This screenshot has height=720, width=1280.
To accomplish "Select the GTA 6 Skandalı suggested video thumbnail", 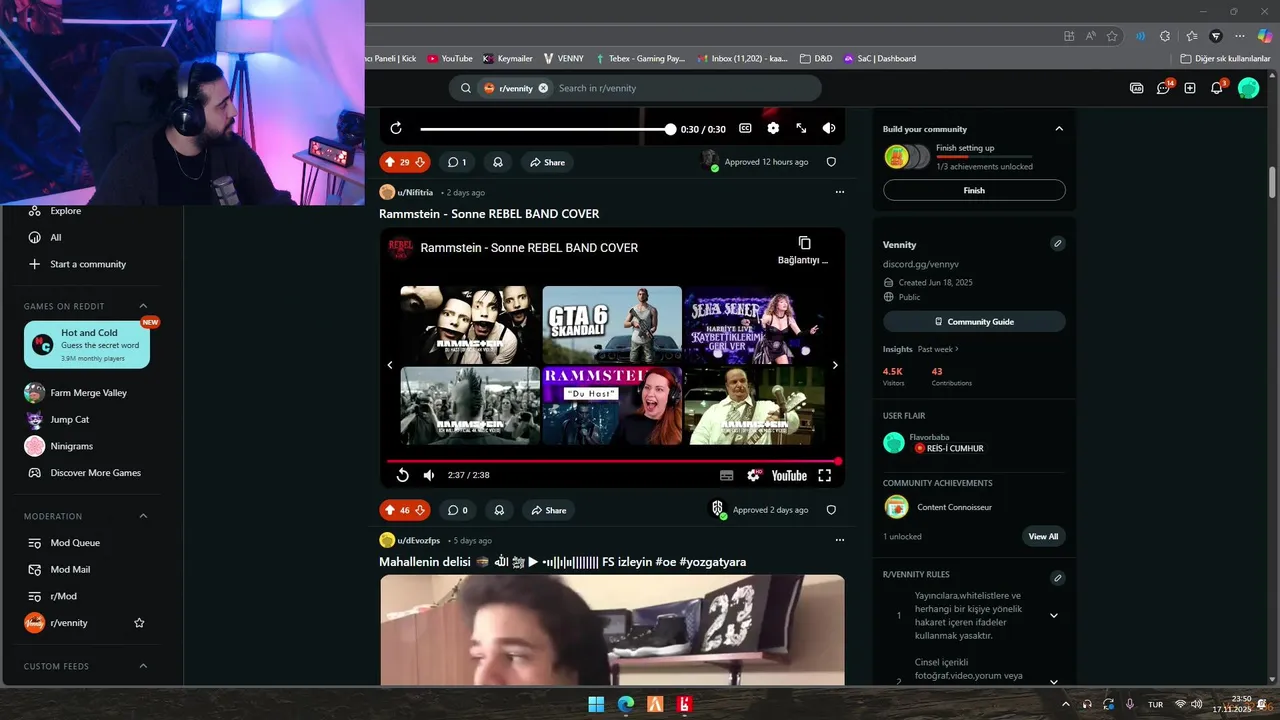I will 612,324.
